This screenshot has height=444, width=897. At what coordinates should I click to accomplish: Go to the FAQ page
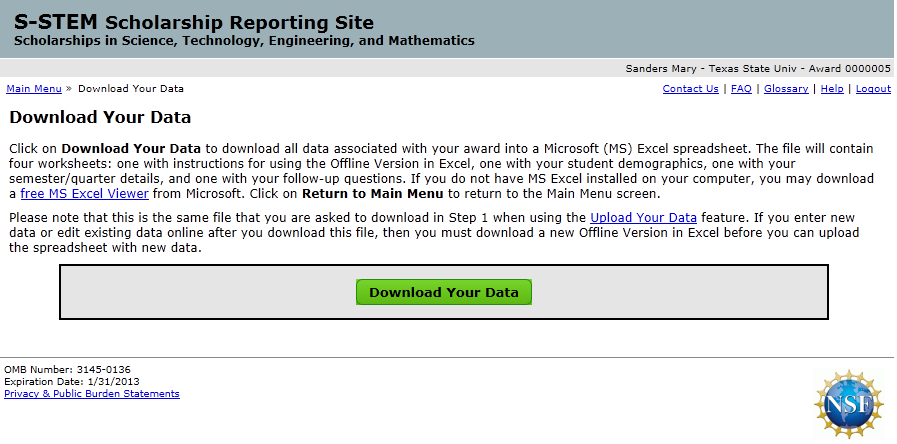pyautogui.click(x=741, y=89)
